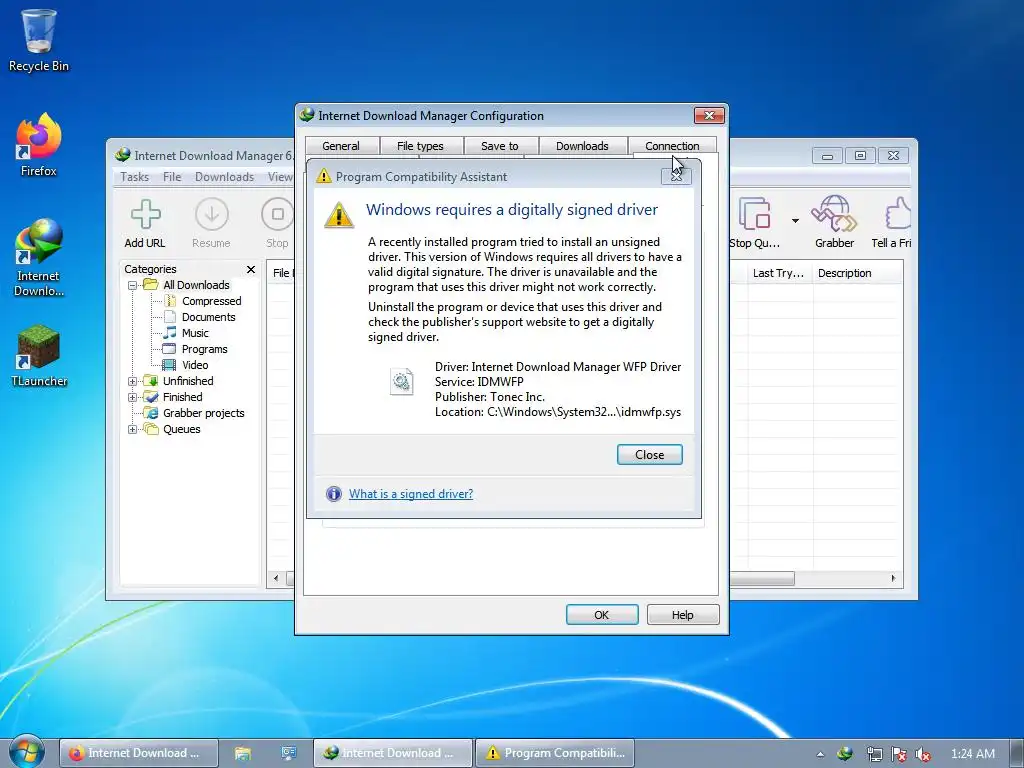Open TLauncher desktop shortcut

[x=39, y=356]
